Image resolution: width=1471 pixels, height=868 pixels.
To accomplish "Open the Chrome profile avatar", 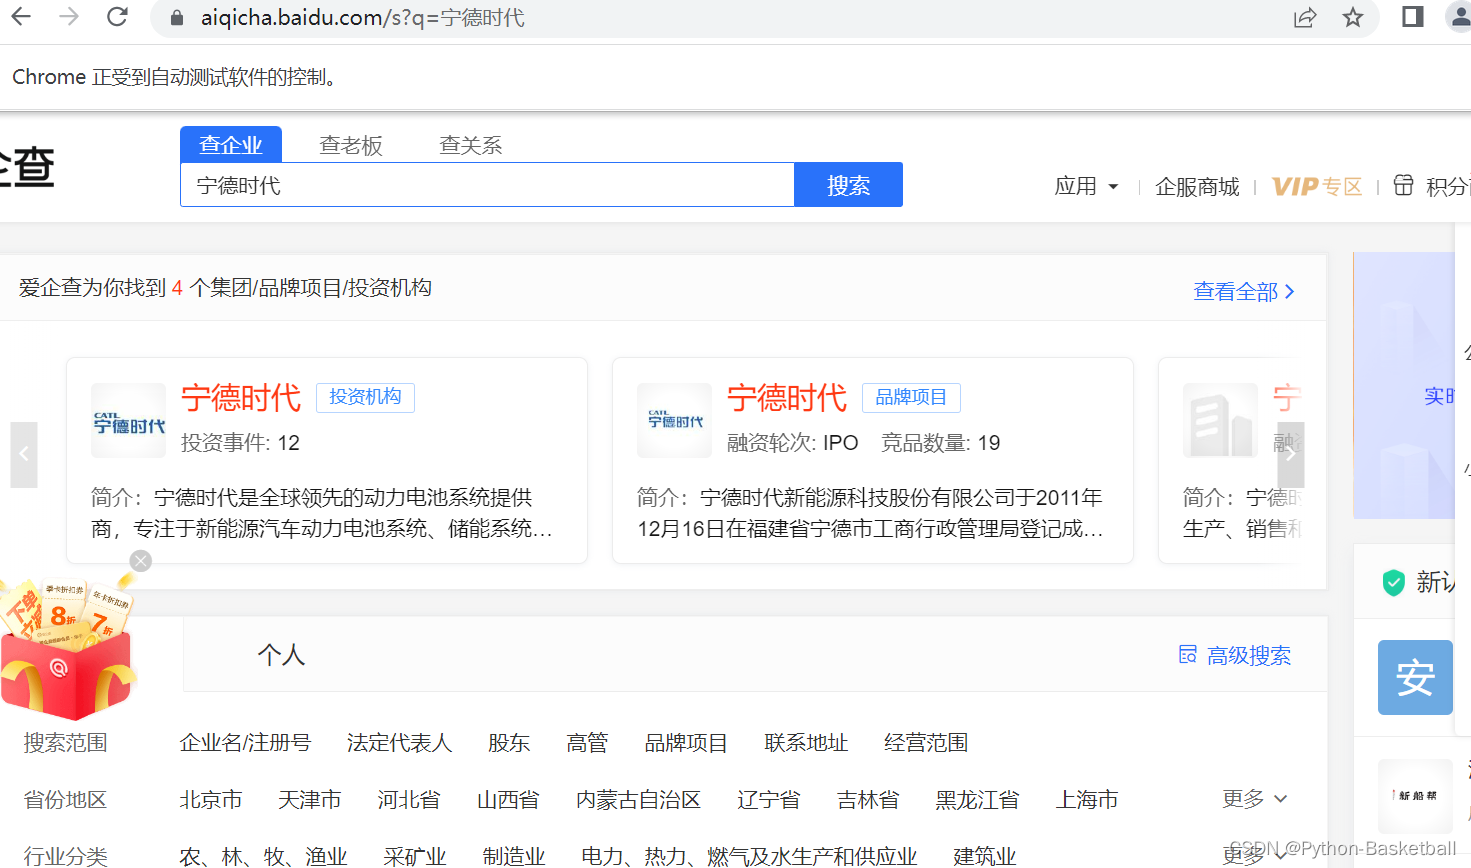I will pos(1460,17).
